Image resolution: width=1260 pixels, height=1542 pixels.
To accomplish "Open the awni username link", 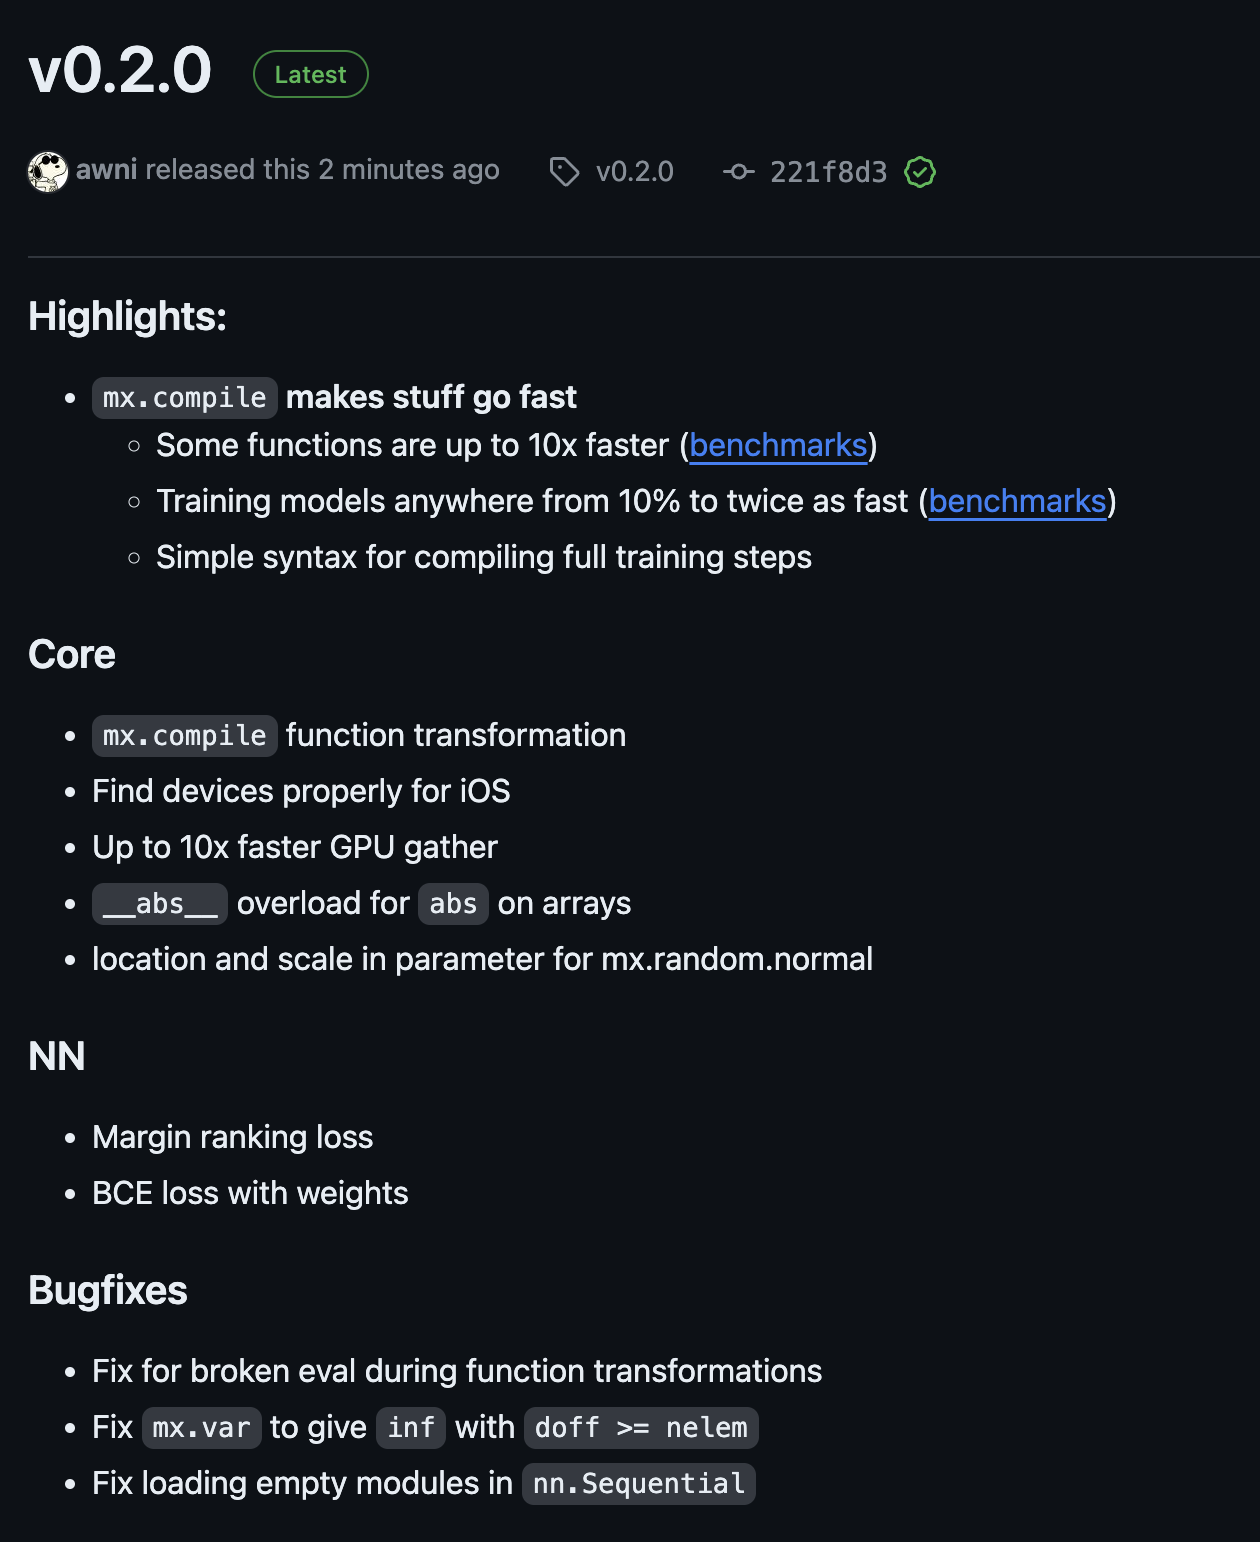I will coord(106,170).
